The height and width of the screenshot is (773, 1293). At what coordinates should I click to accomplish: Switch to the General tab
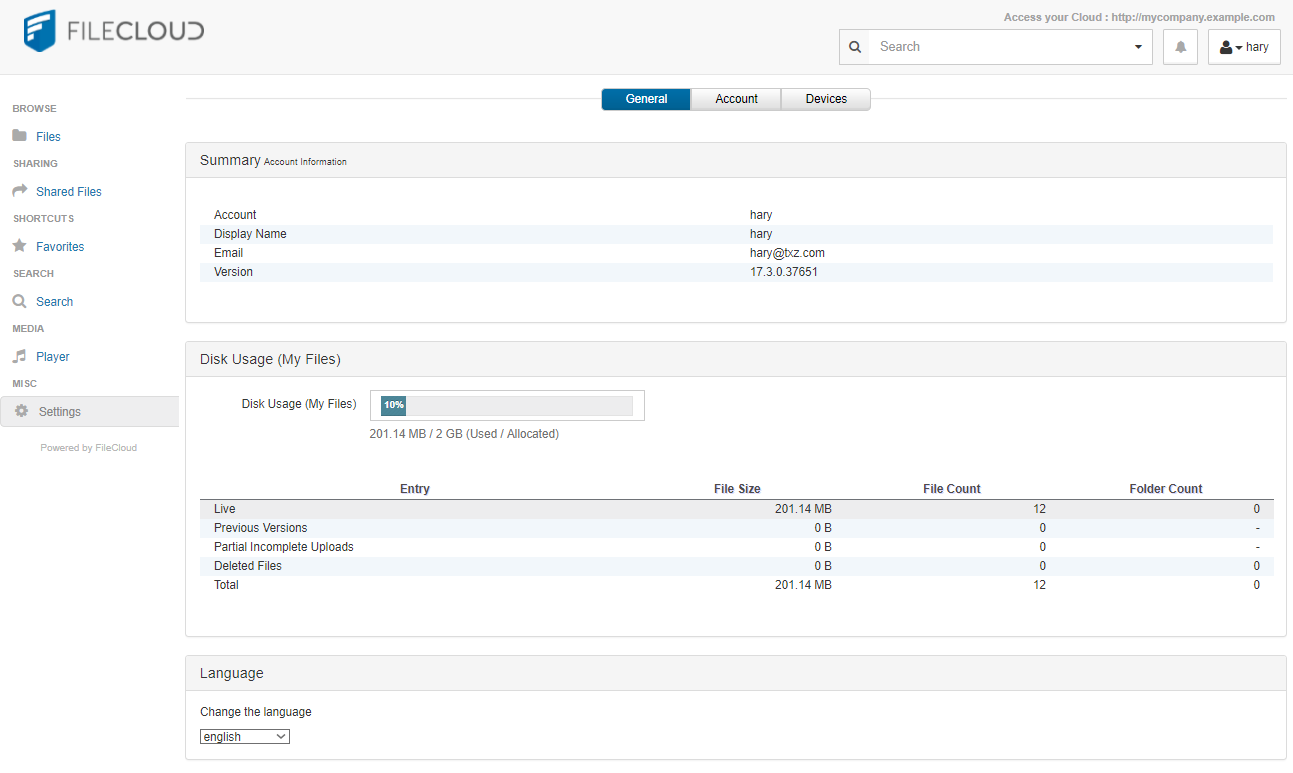pyautogui.click(x=646, y=99)
